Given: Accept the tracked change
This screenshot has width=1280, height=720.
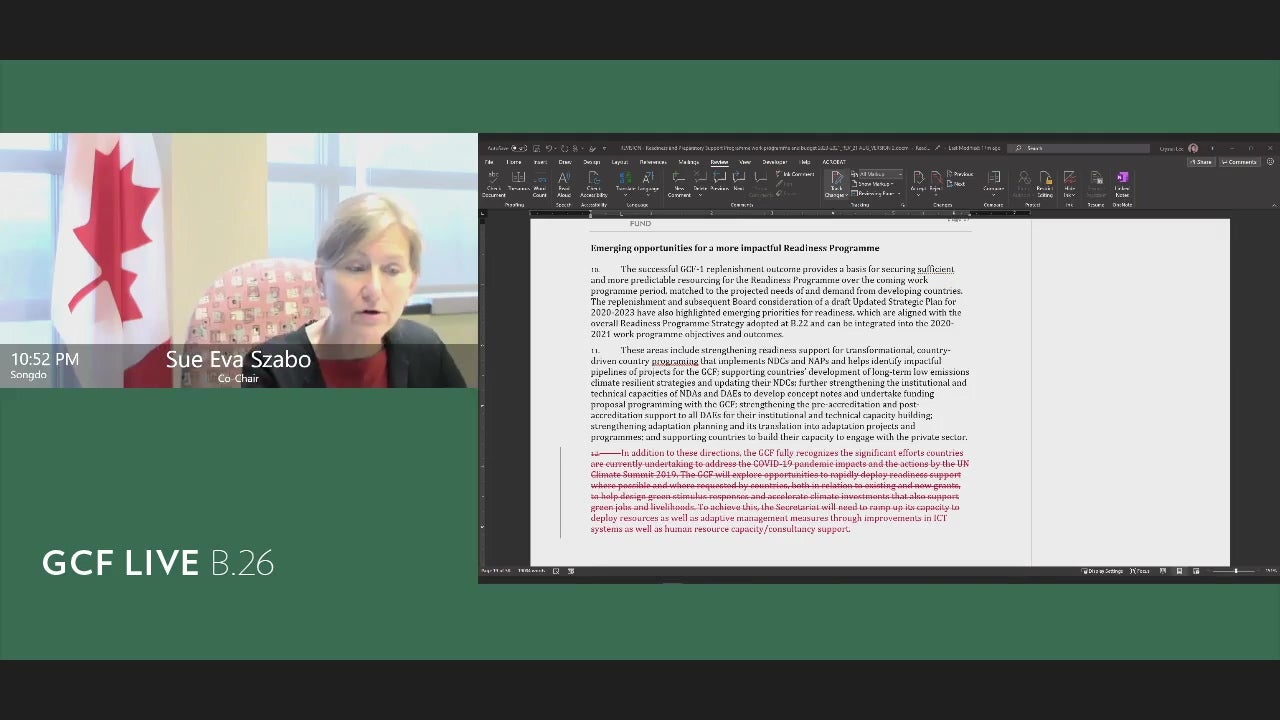Looking at the screenshot, I should click(x=918, y=183).
